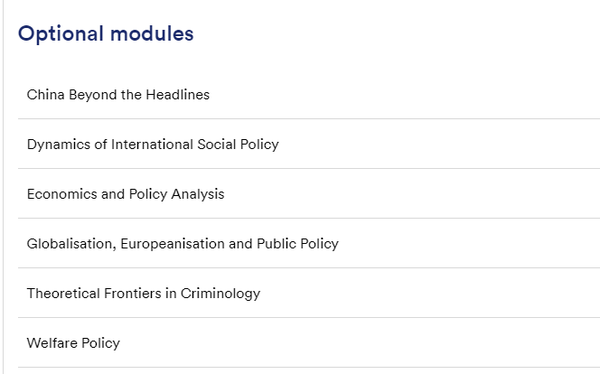Click 'Dynamics of International Social Policy' text

(153, 144)
